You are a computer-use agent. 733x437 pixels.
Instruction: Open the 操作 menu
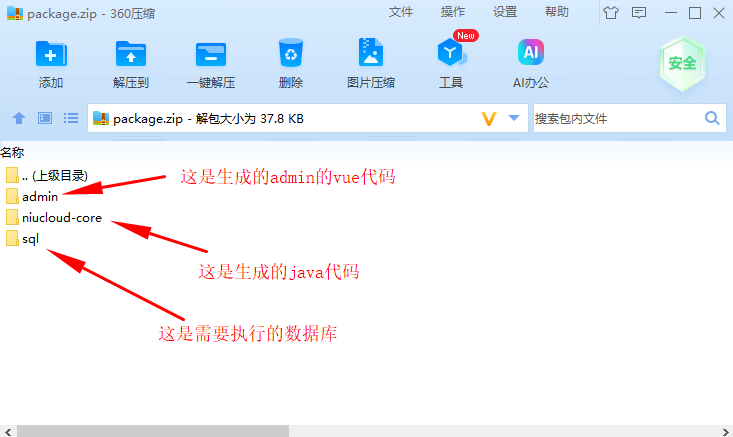[x=453, y=12]
